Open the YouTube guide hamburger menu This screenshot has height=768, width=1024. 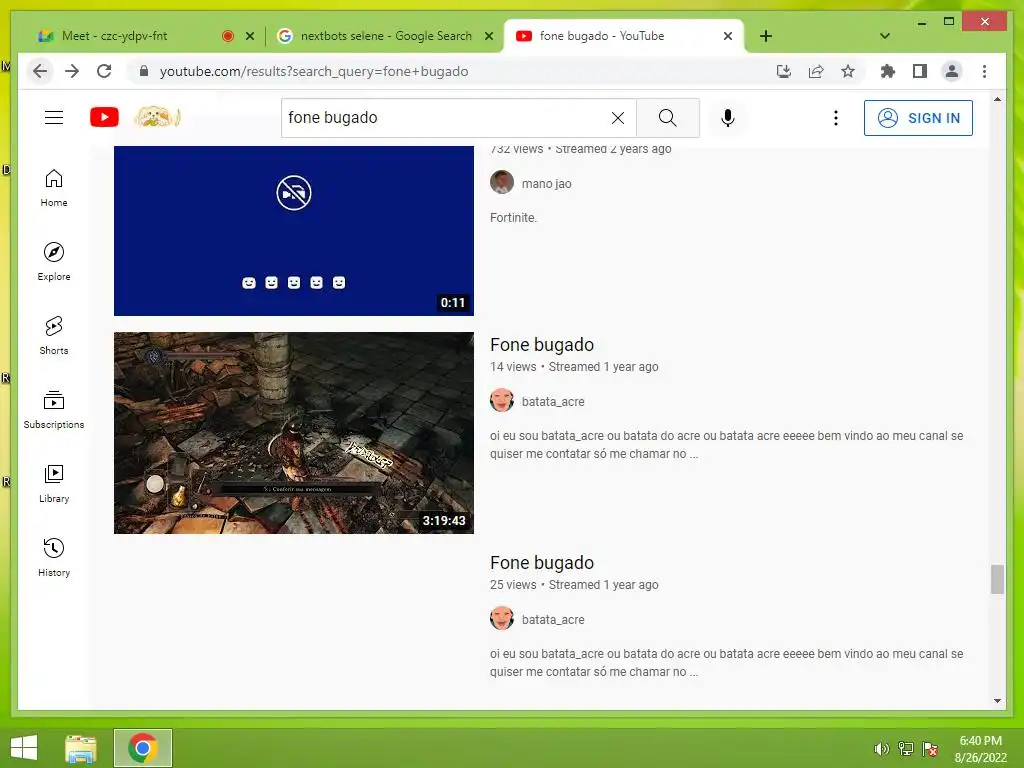coord(54,118)
